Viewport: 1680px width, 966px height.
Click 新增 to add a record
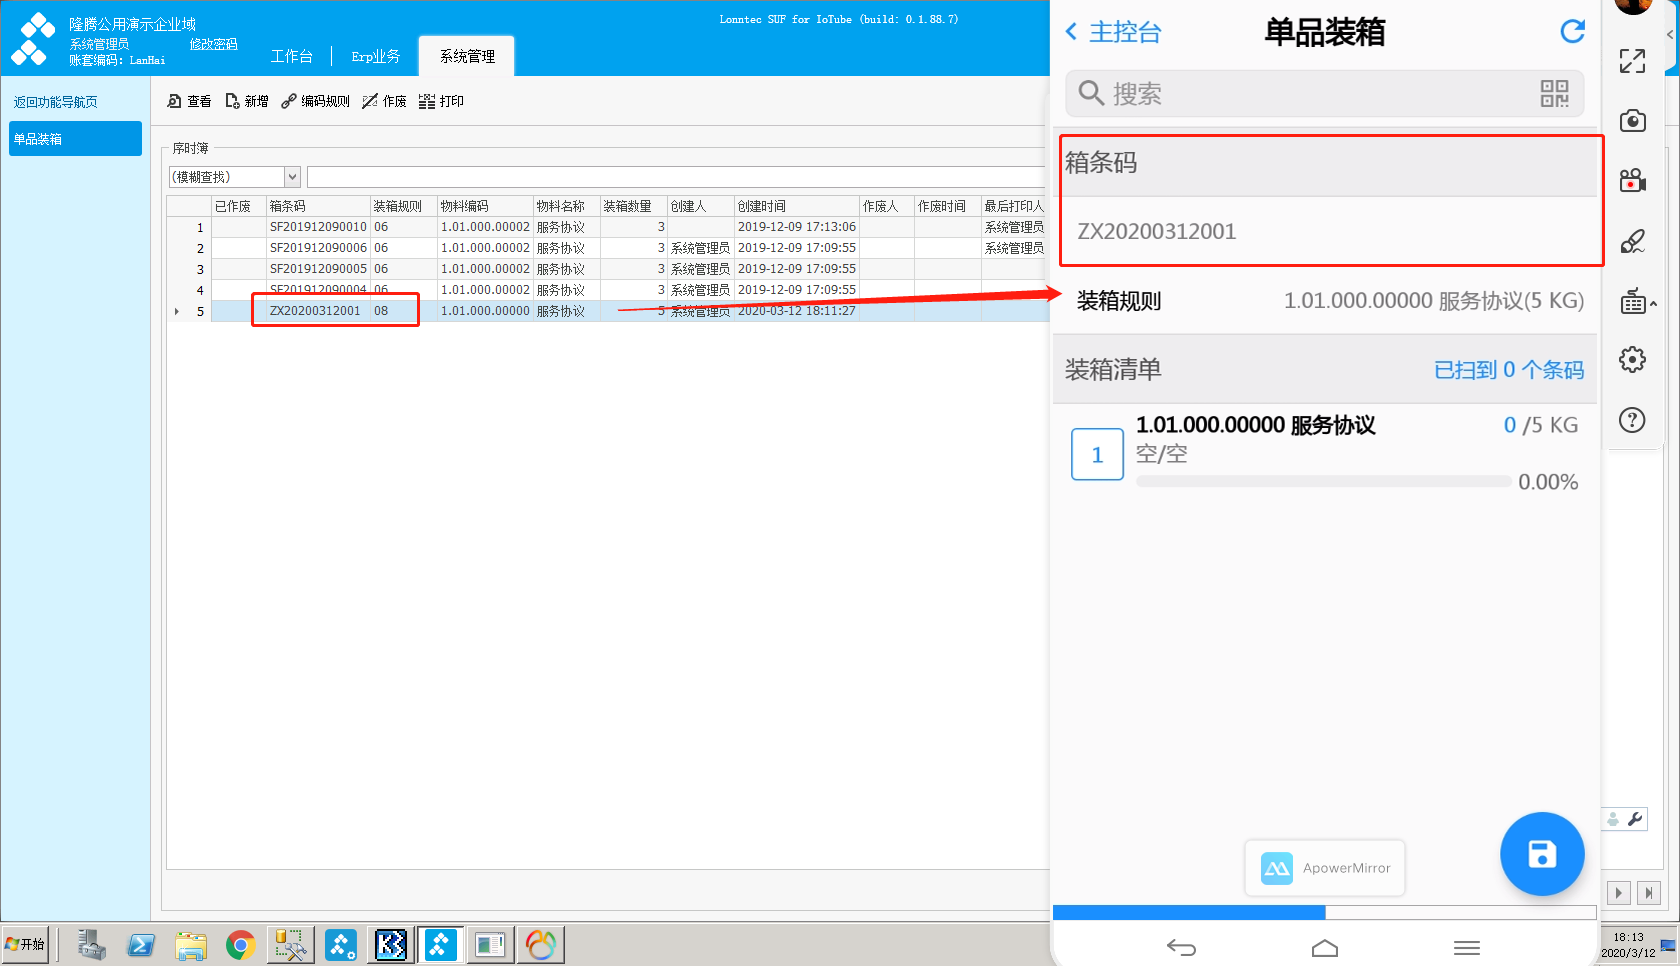pos(247,101)
